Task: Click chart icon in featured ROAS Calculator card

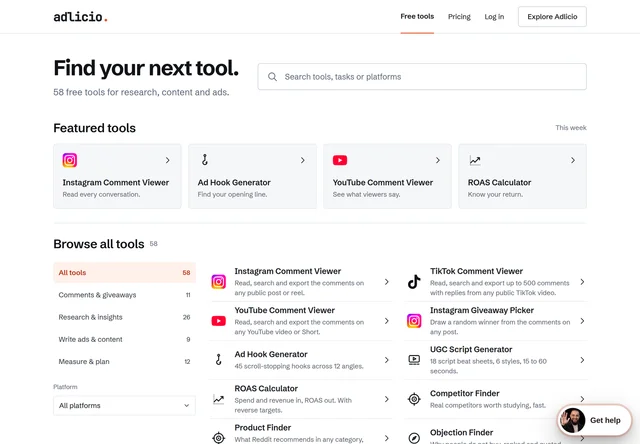Action: coord(475,160)
